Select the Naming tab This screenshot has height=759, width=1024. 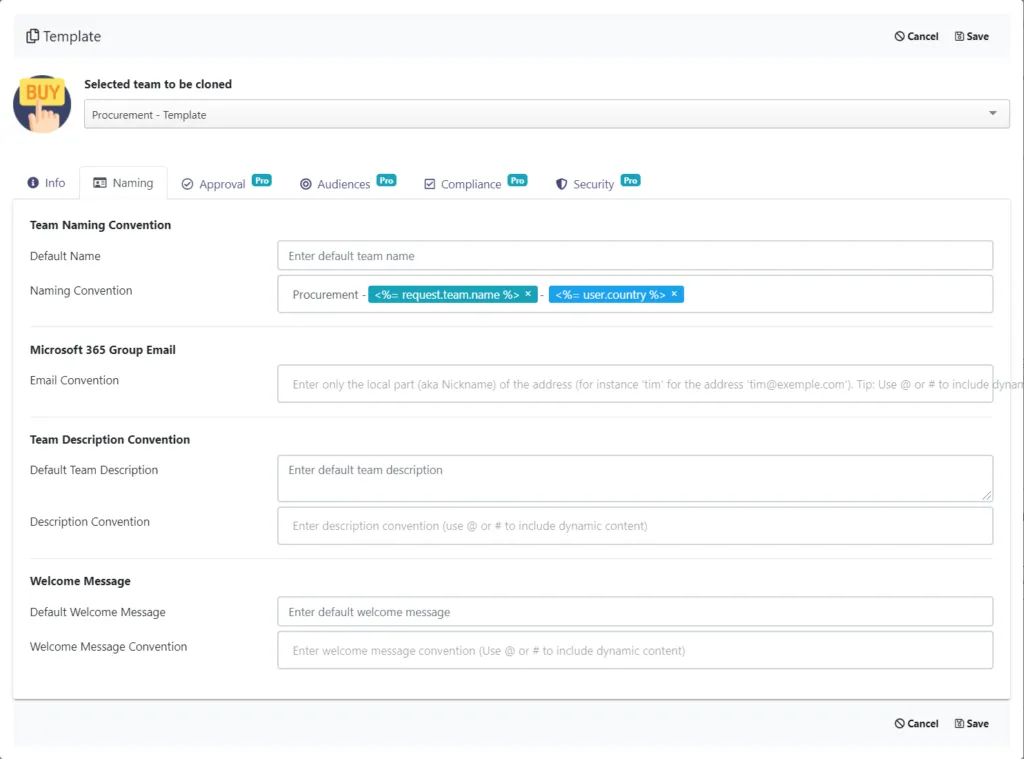click(123, 183)
